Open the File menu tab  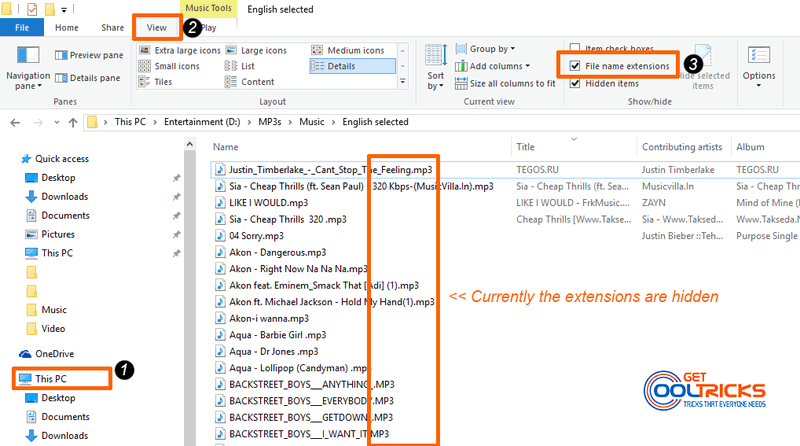coord(22,28)
